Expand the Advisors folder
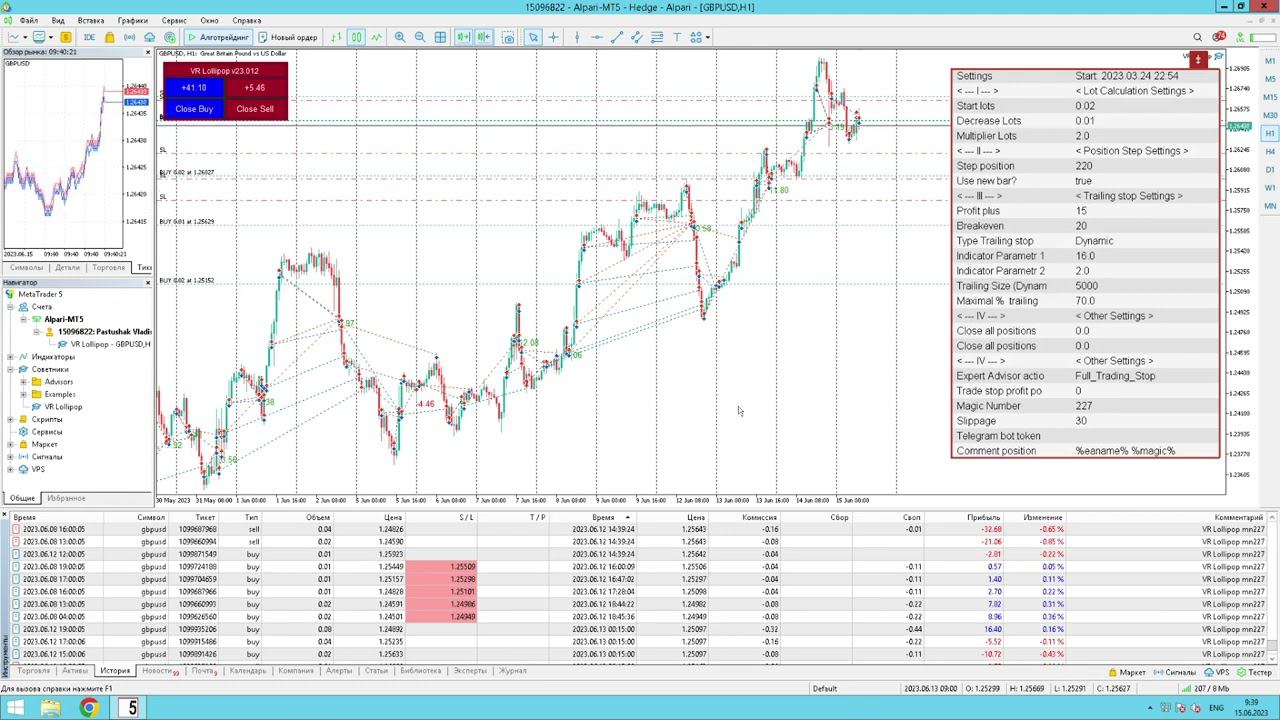This screenshot has height=720, width=1280. click(23, 382)
